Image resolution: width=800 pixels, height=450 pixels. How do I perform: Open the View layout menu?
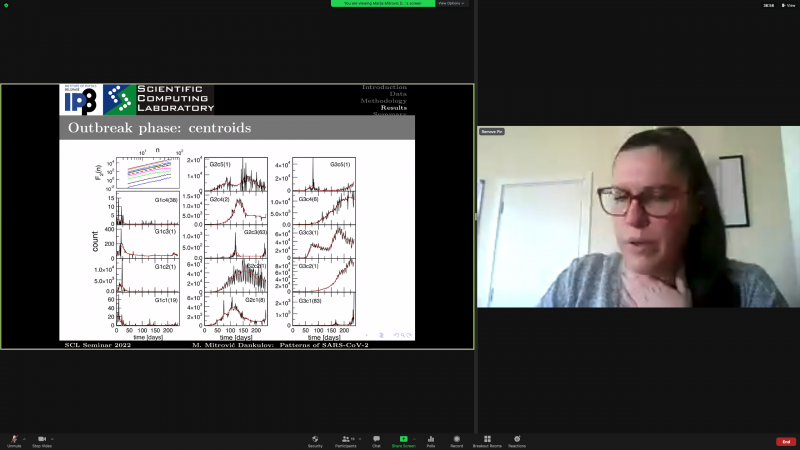[788, 5]
